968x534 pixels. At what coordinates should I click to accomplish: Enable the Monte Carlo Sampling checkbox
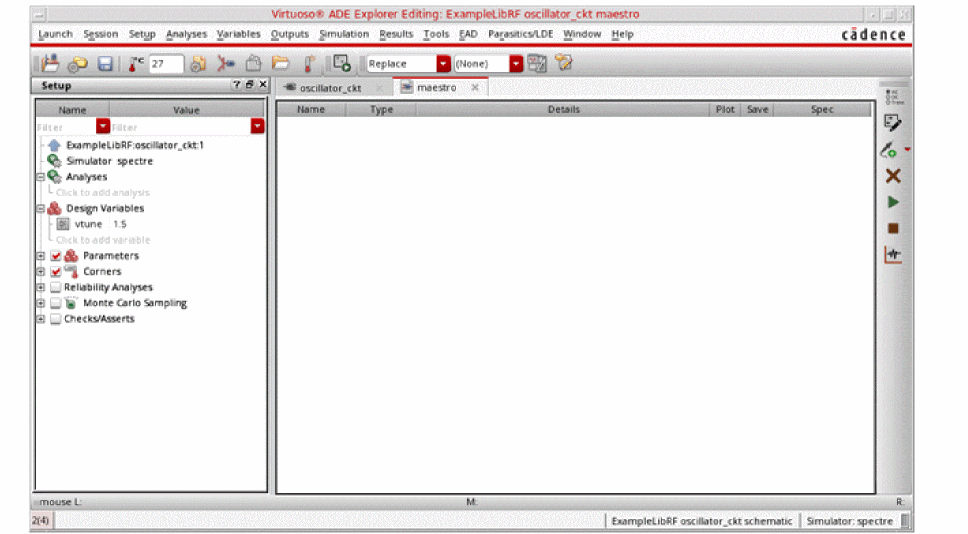56,302
